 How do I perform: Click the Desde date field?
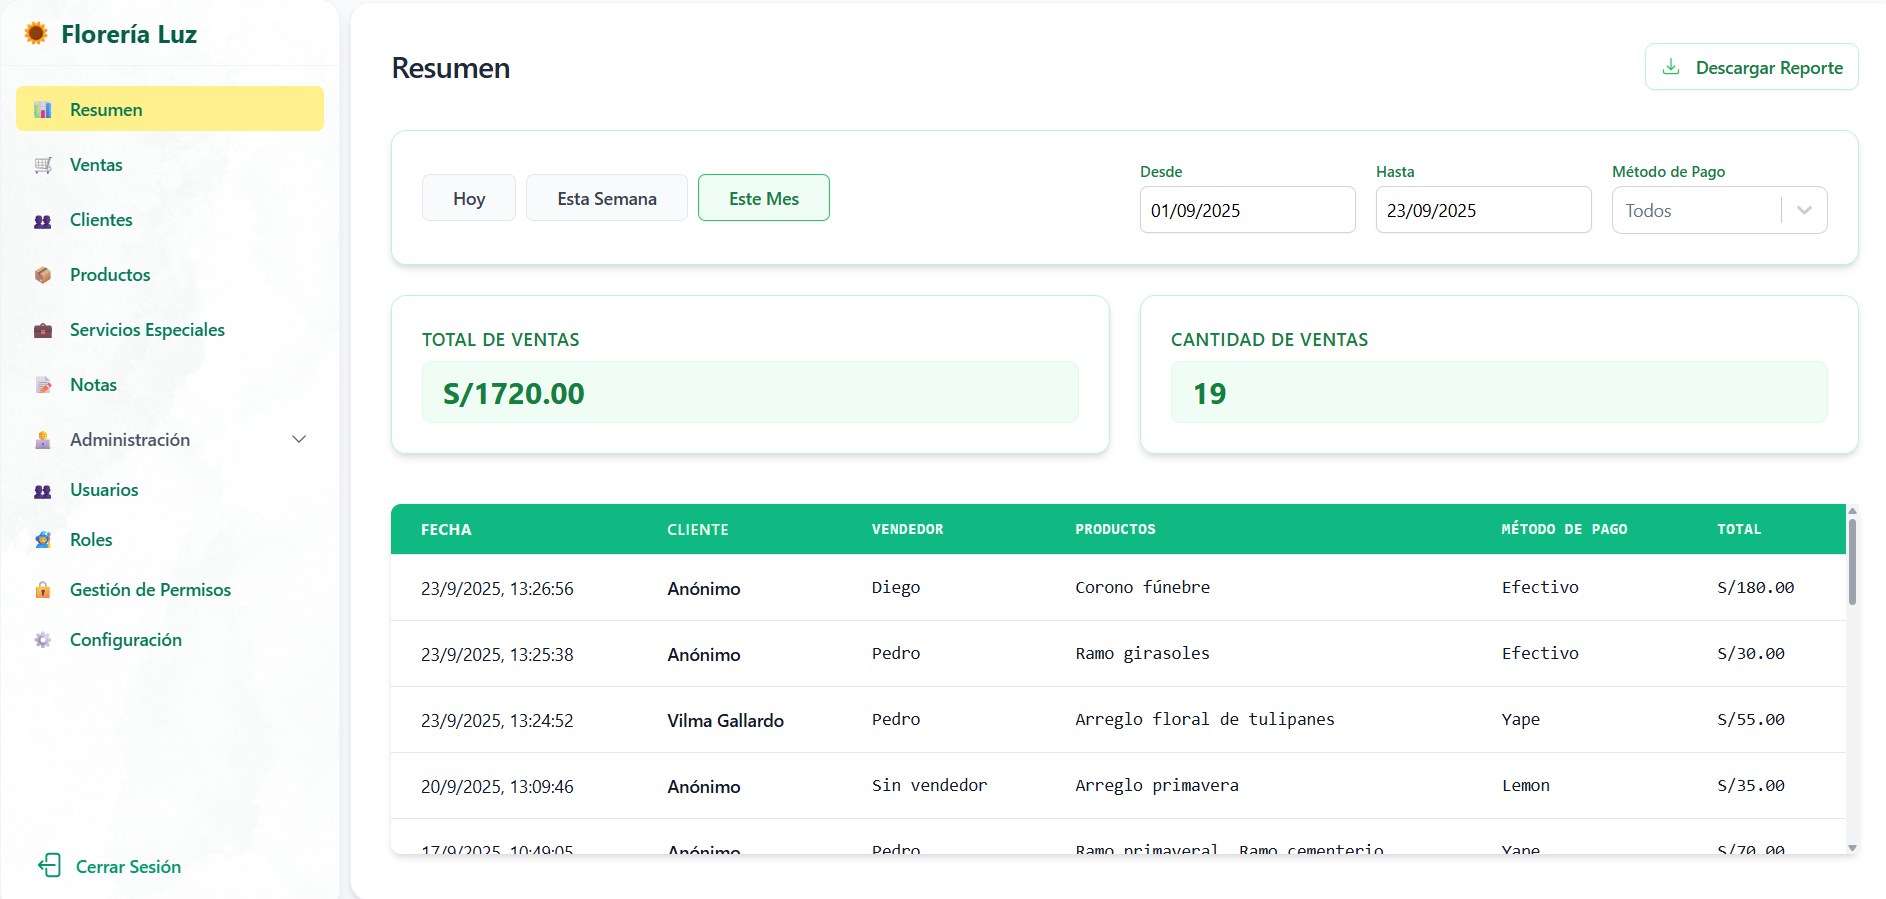click(x=1248, y=210)
